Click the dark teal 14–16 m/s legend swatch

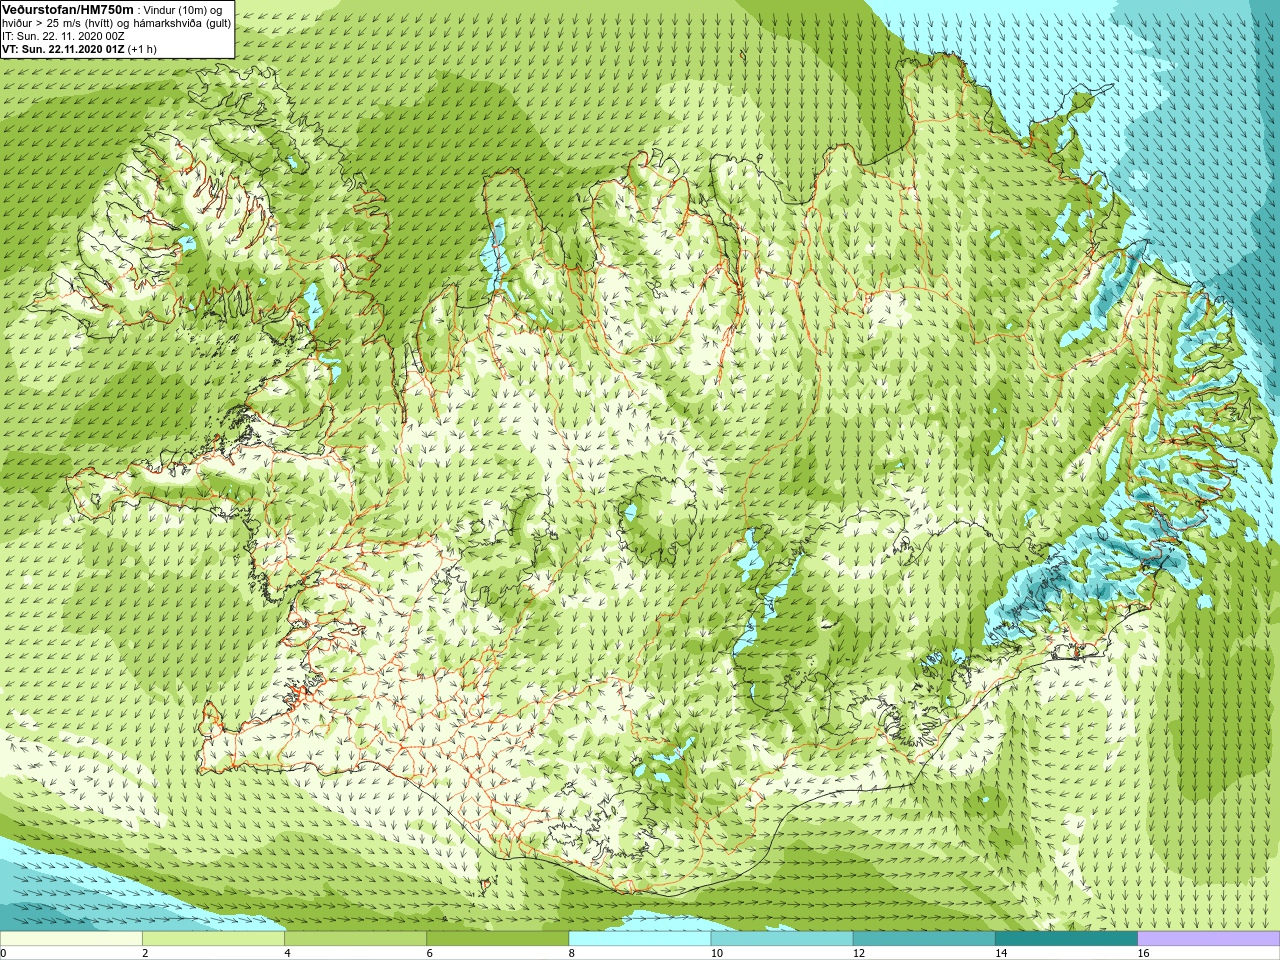pos(1066,939)
